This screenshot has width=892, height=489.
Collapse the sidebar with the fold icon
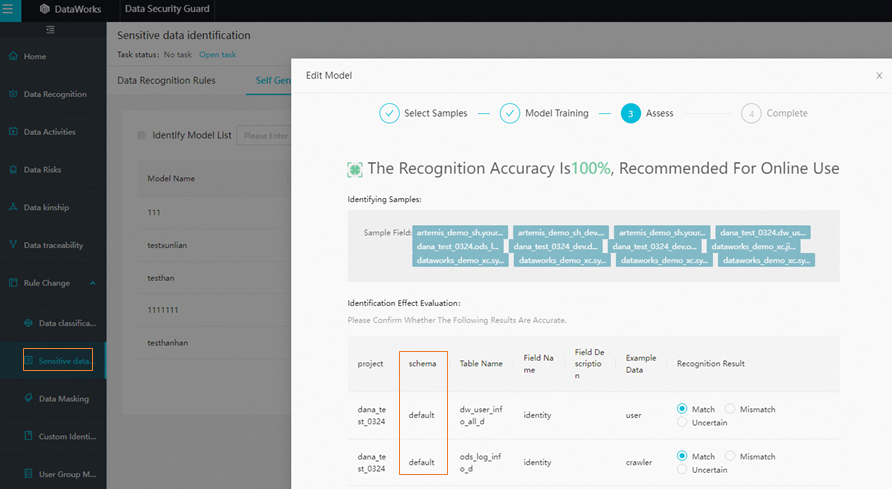click(x=50, y=30)
